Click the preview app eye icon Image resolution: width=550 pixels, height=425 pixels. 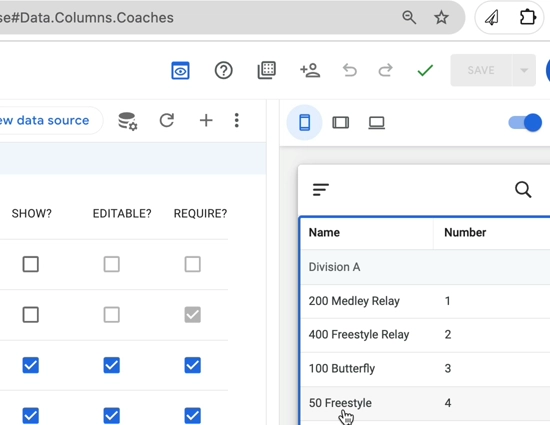pyautogui.click(x=180, y=70)
